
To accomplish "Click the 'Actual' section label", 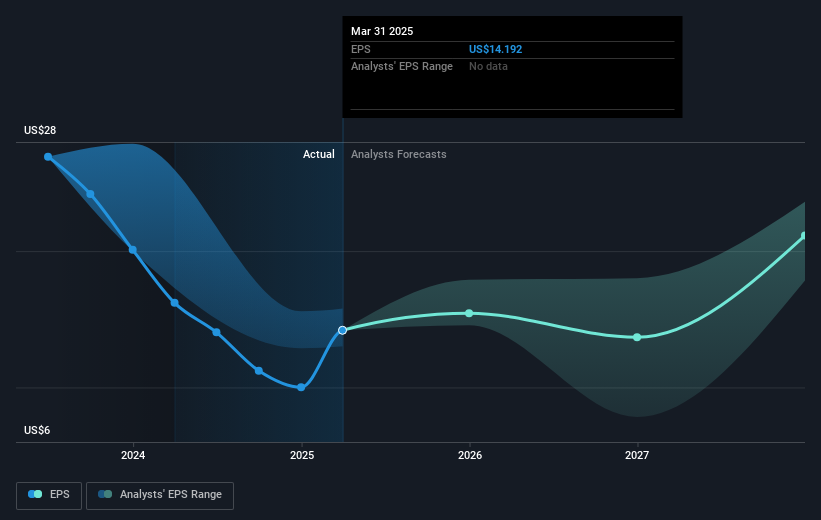I will pos(318,154).
